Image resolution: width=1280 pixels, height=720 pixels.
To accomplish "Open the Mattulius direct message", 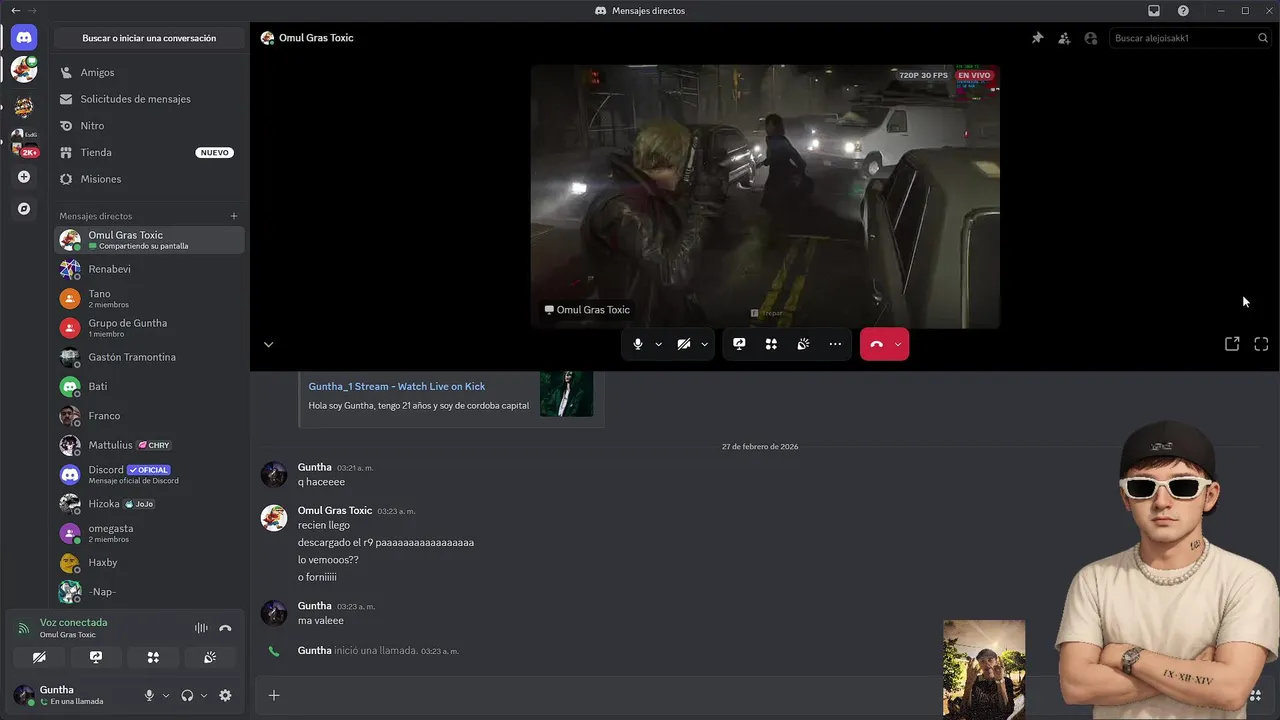I will pos(149,445).
